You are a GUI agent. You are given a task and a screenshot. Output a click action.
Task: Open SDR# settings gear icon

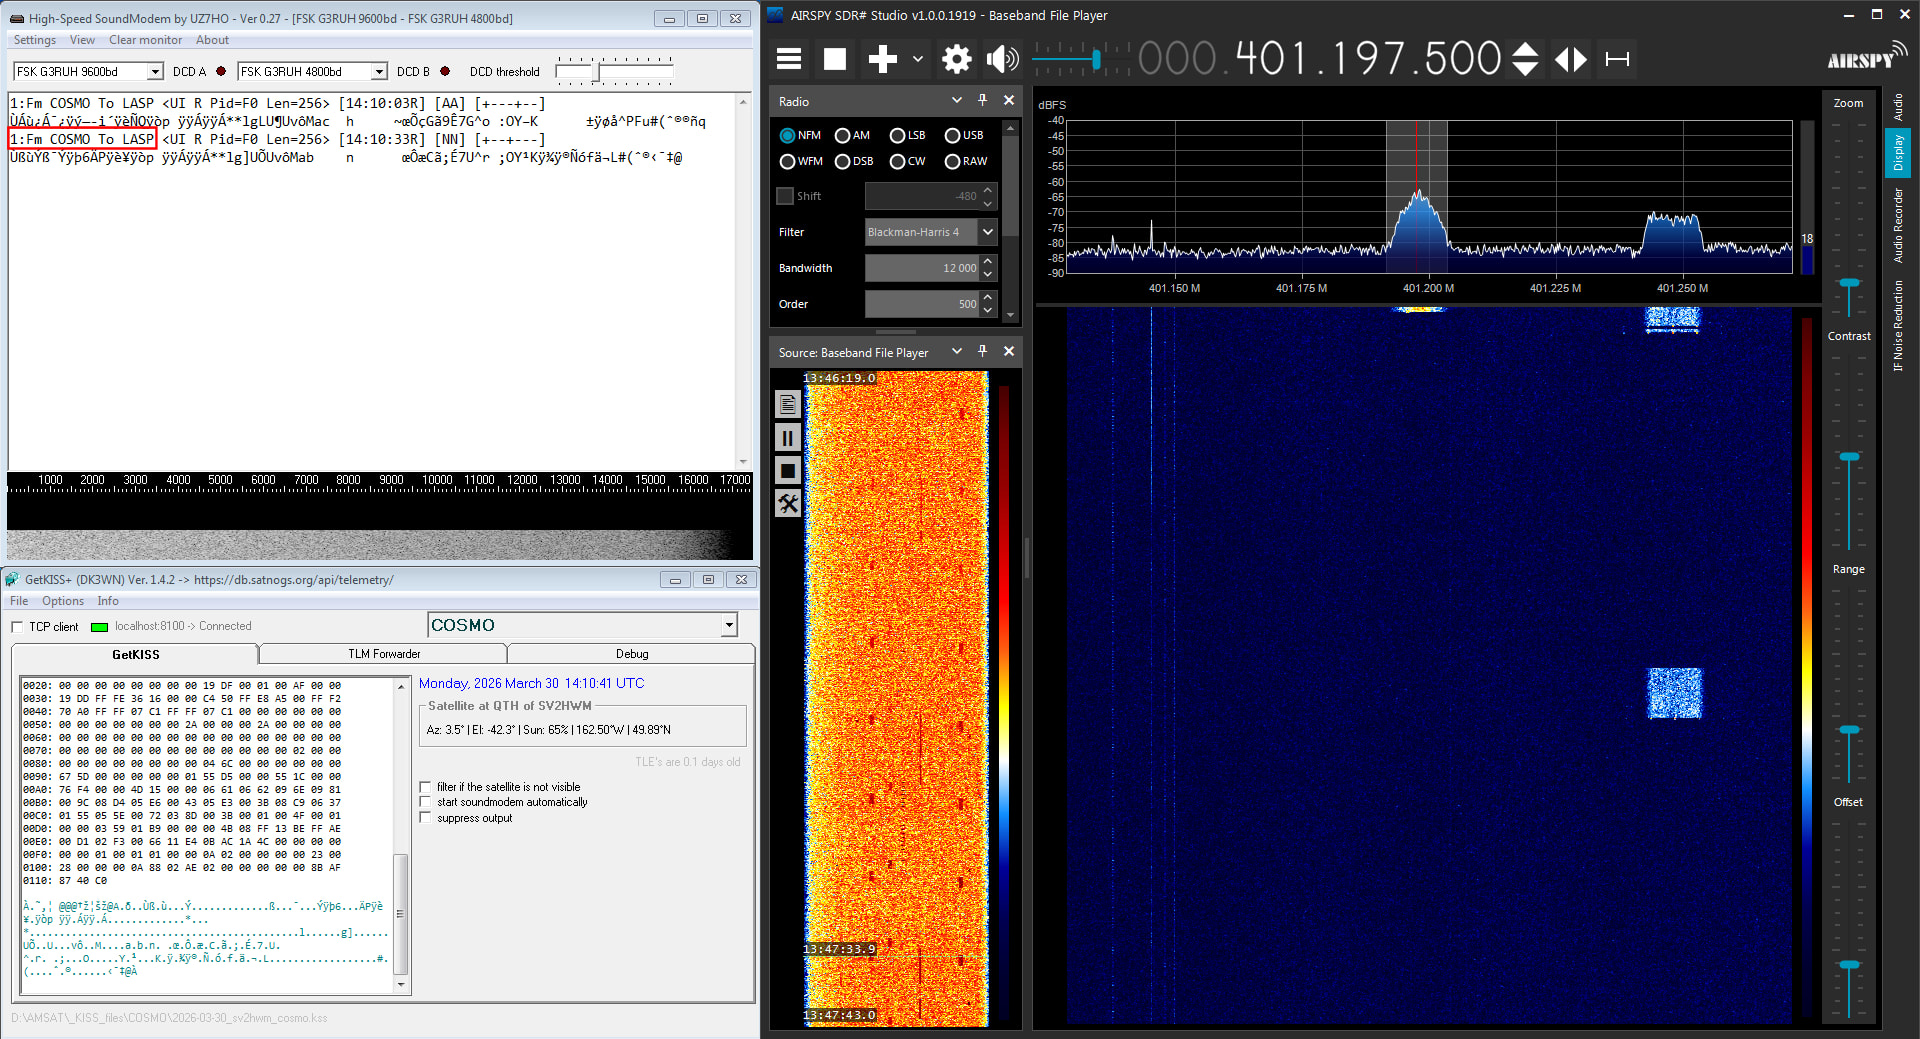click(956, 59)
